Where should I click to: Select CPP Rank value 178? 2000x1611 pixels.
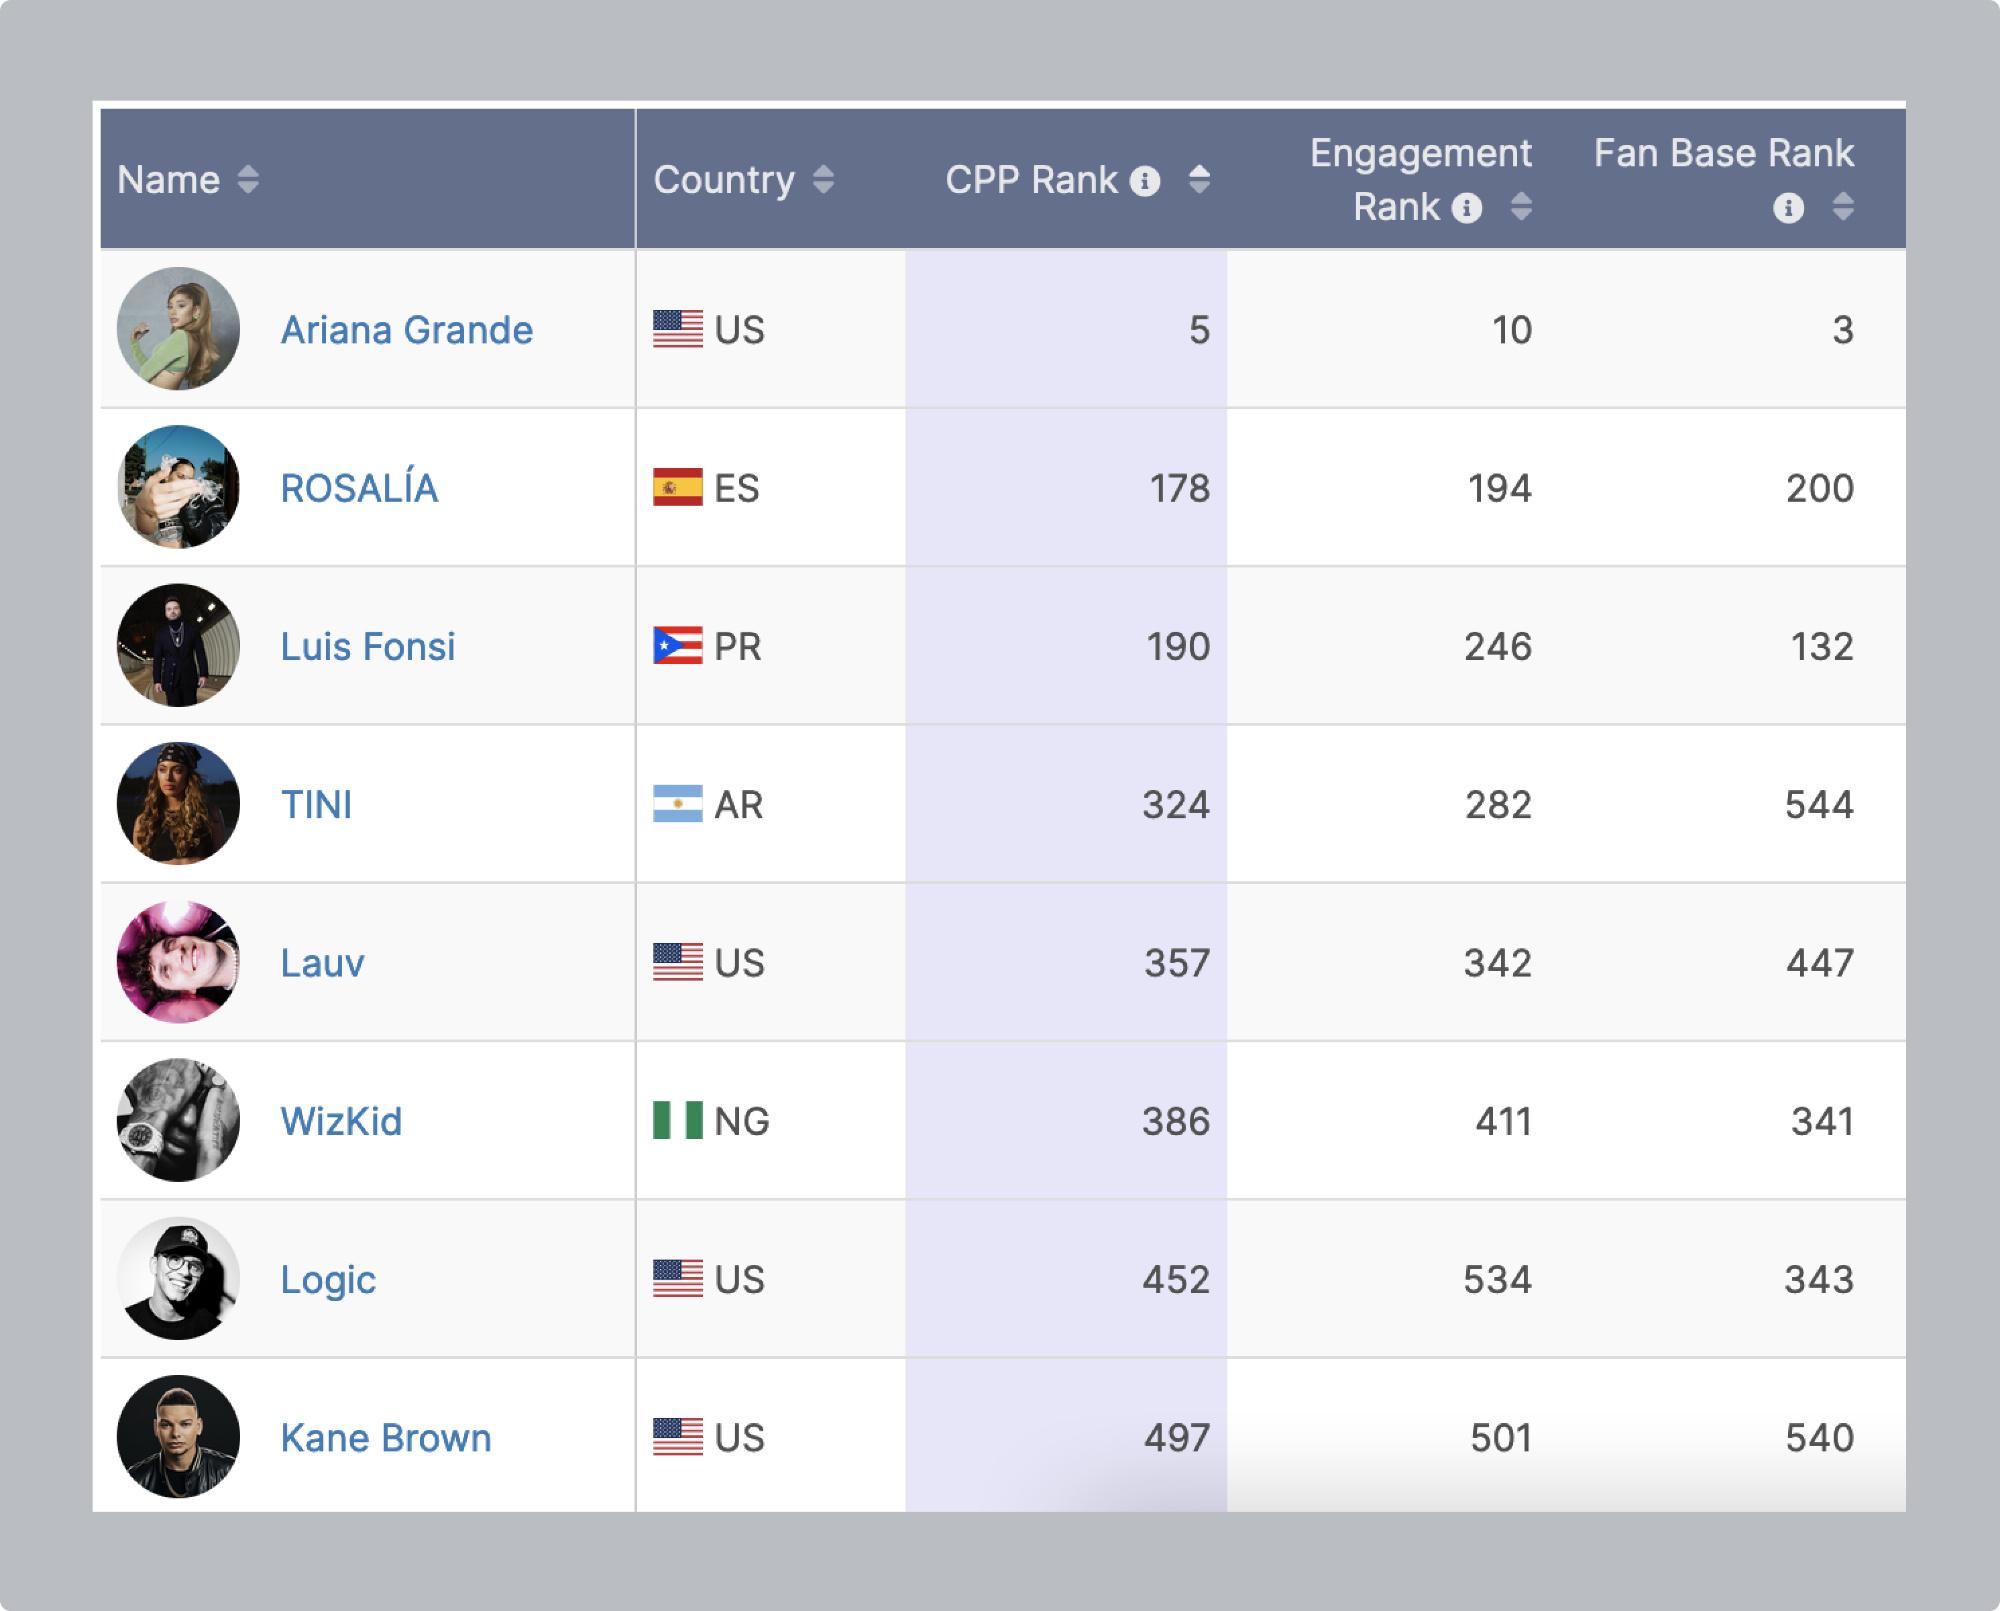(x=1180, y=488)
